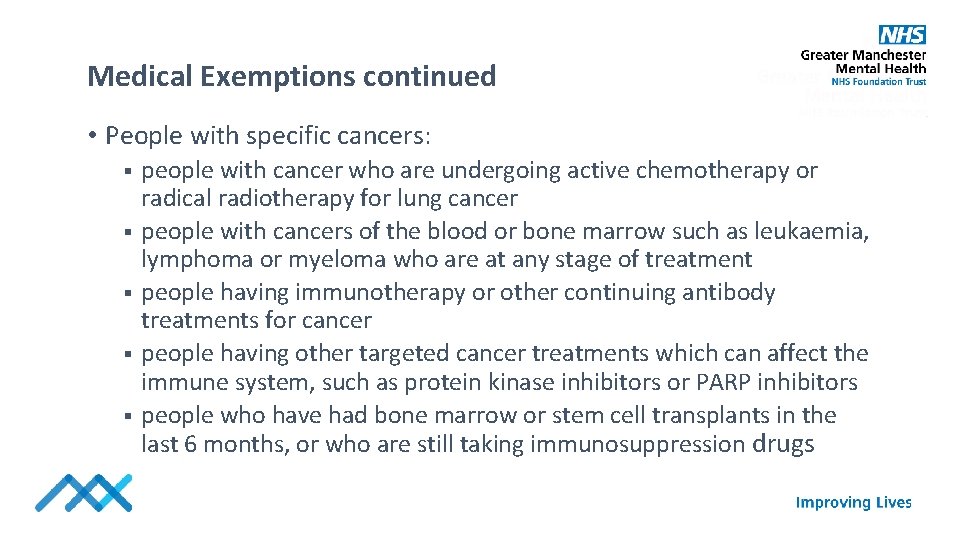Click the 'Greater Manchester Mental Health' text
Image resolution: width=960 pixels, height=540 pixels.
pyautogui.click(x=863, y=62)
